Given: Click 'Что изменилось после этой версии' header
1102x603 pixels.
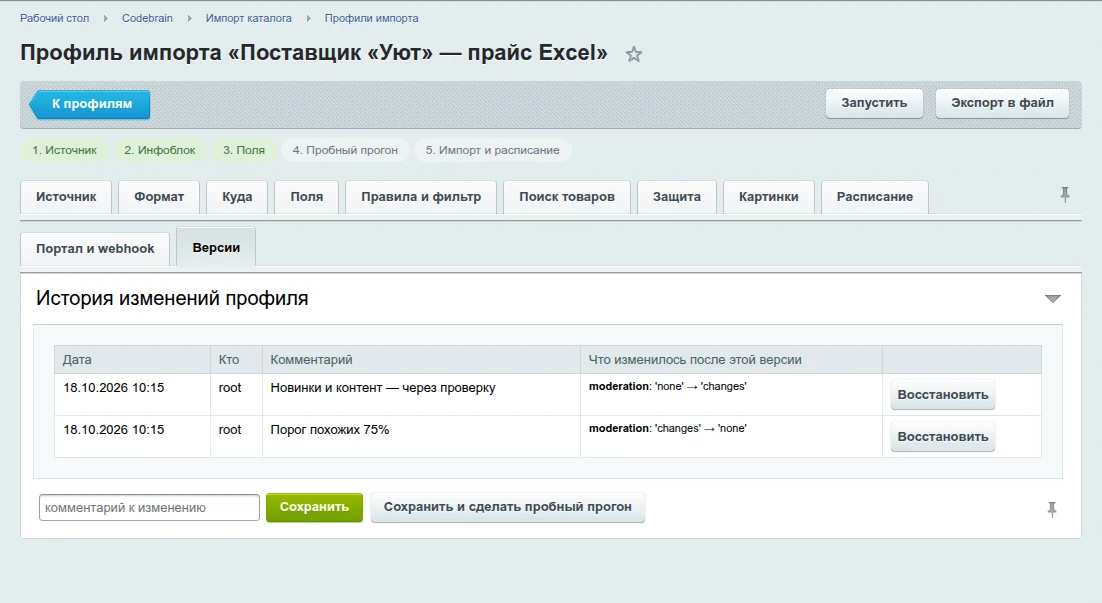Looking at the screenshot, I should pyautogui.click(x=731, y=360).
